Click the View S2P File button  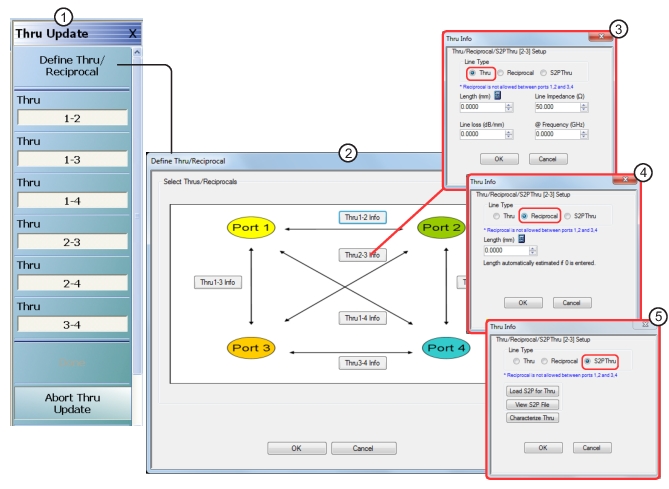(532, 405)
